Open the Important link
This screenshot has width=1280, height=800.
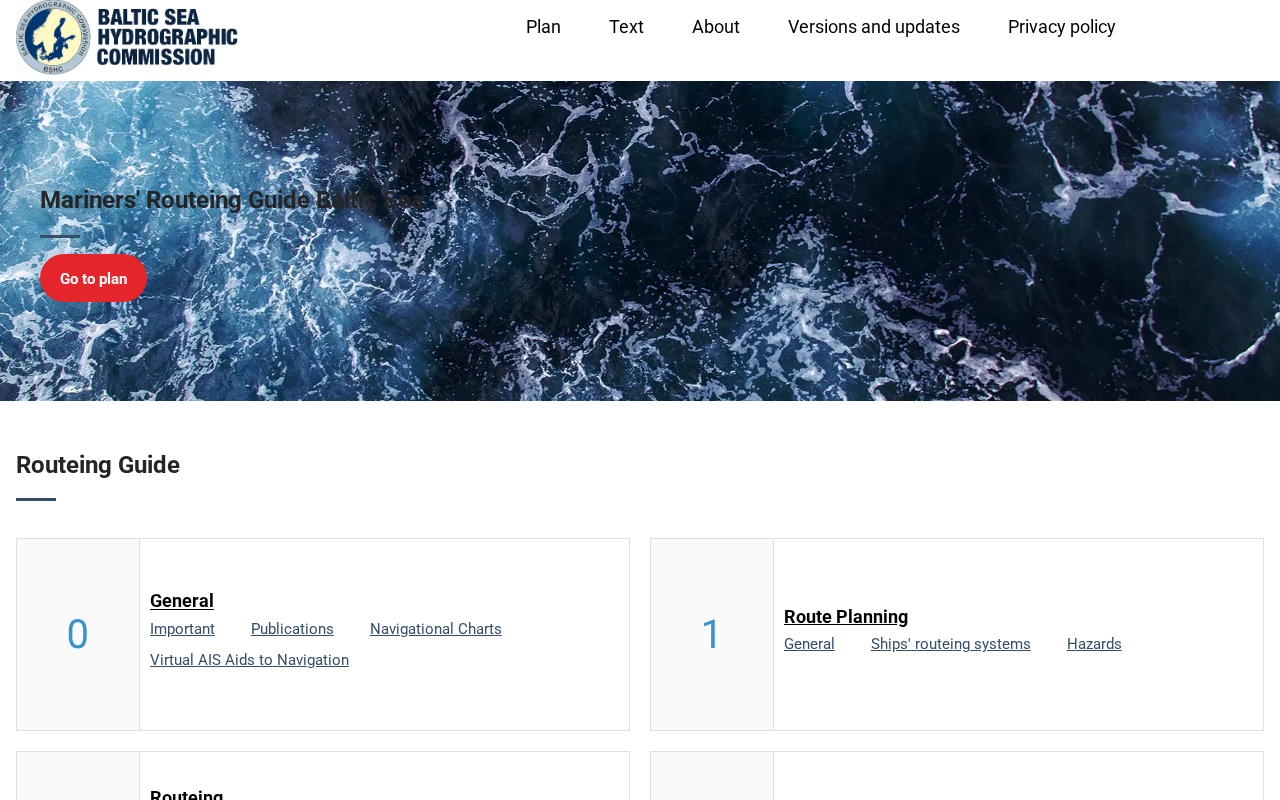coord(182,629)
